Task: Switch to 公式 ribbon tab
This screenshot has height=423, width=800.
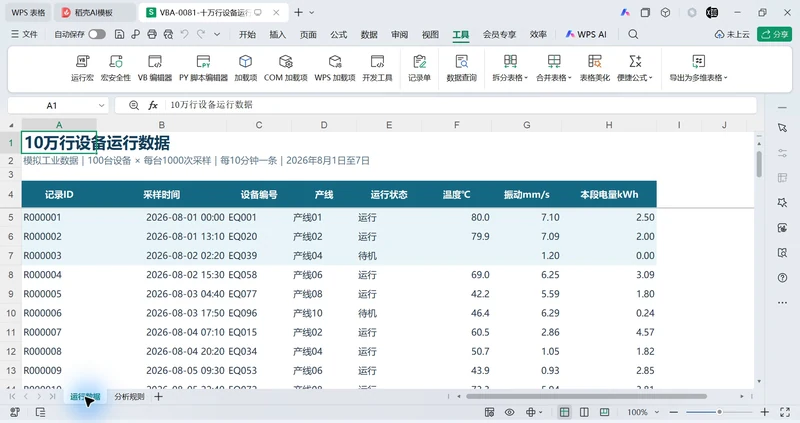Action: 338,34
